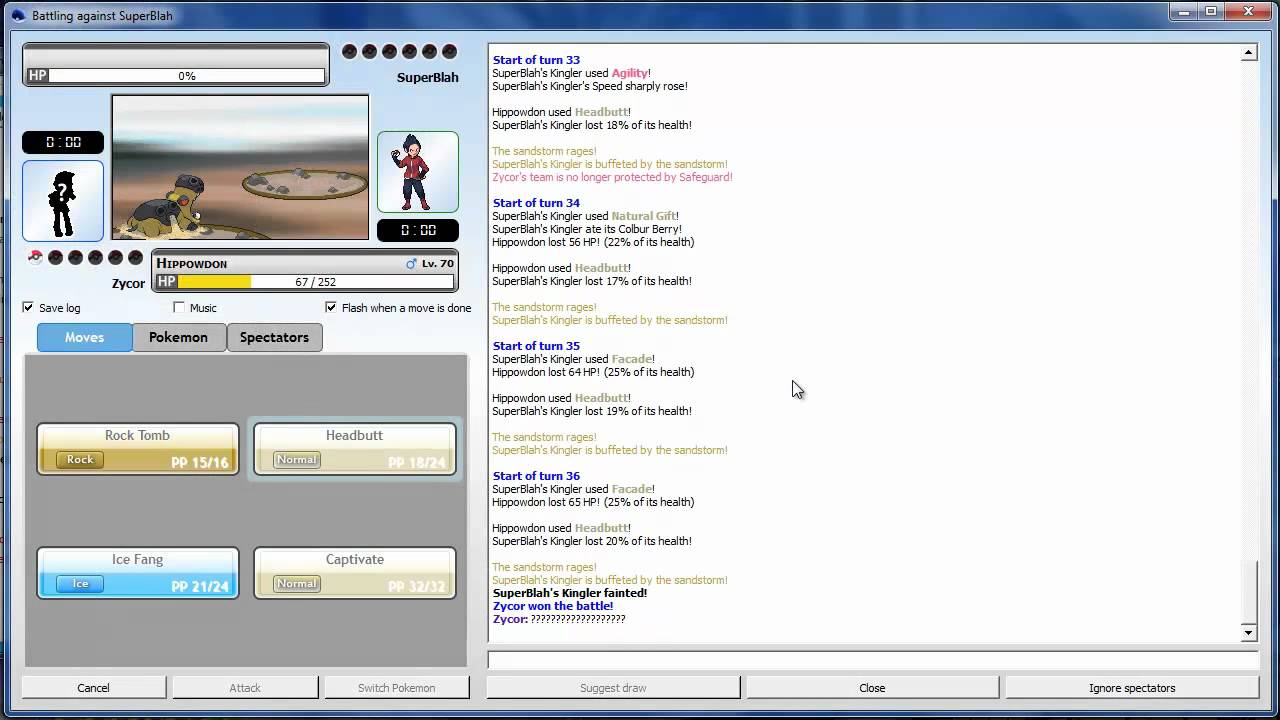Click 'Kingler ate its Colbur Berry!' line
This screenshot has width=1280, height=720.
click(589, 229)
